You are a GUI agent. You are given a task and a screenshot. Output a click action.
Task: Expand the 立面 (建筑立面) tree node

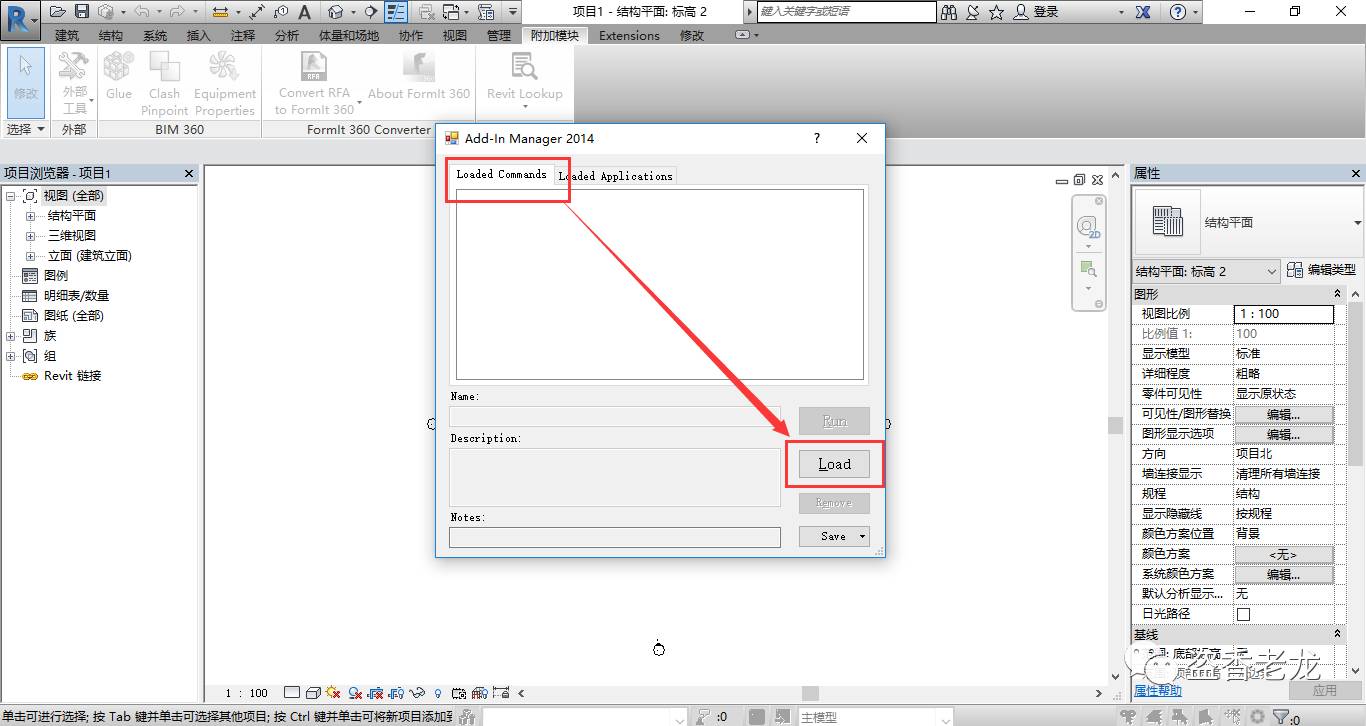point(30,256)
